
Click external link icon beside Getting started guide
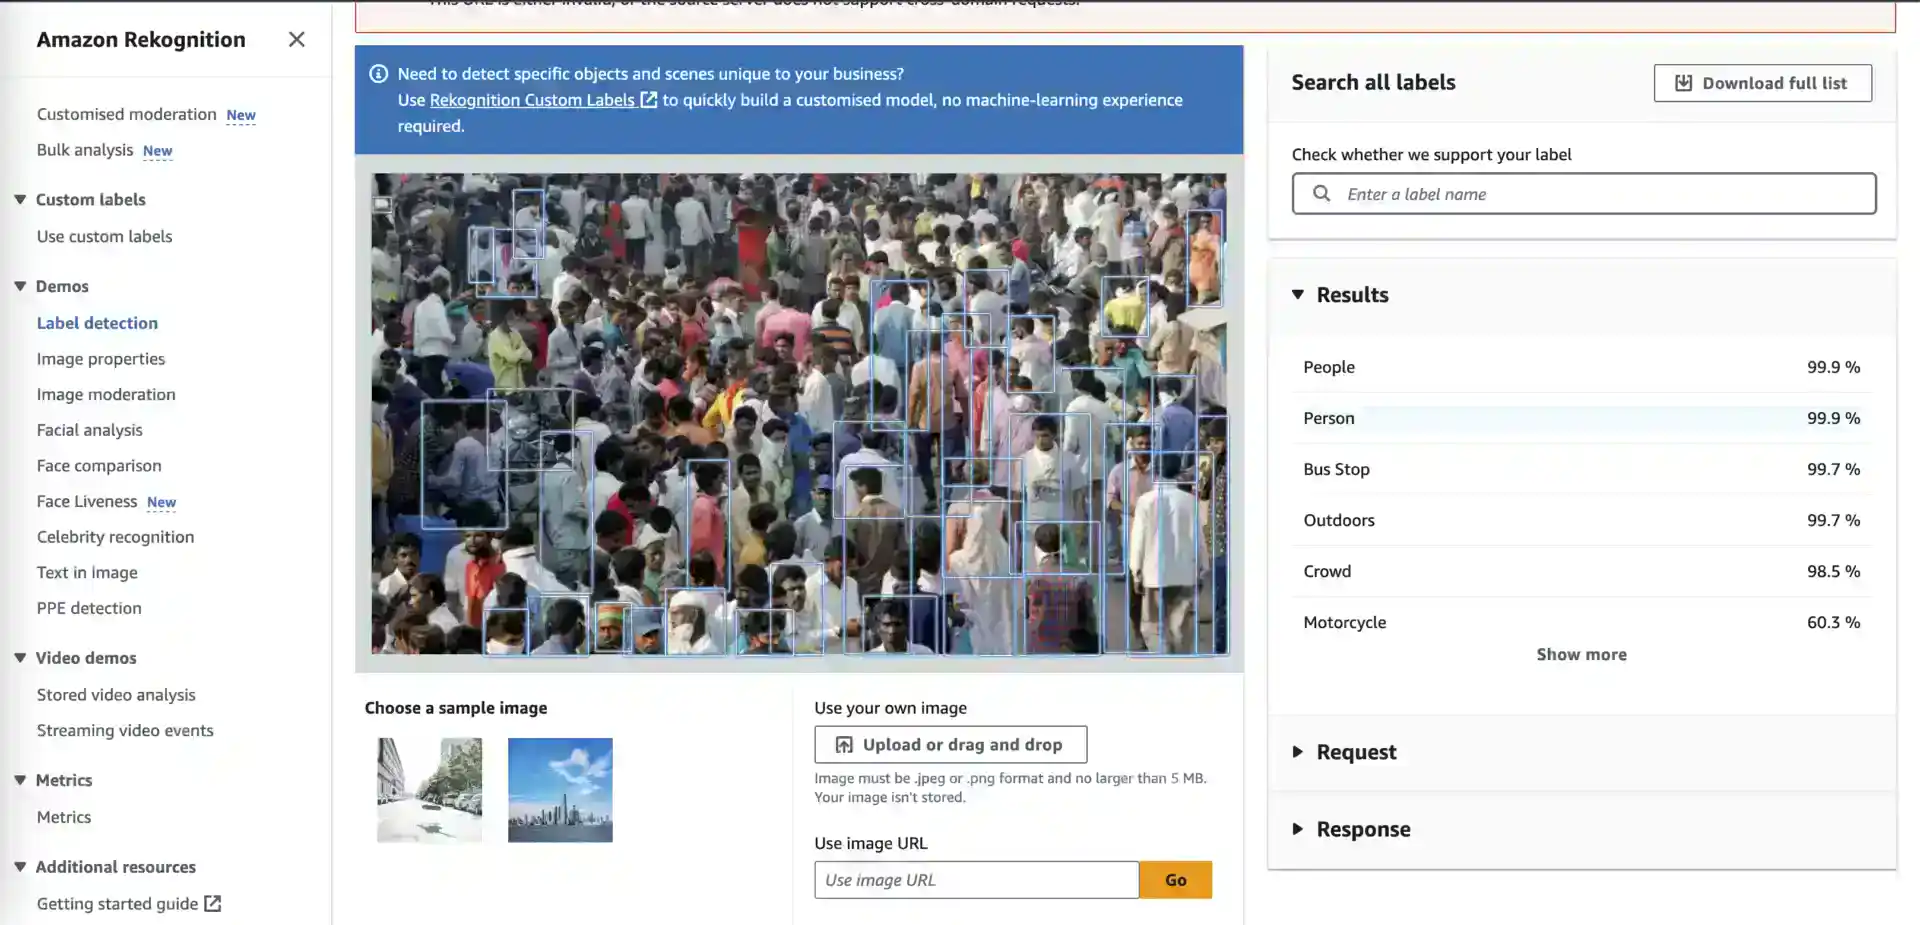pos(212,903)
